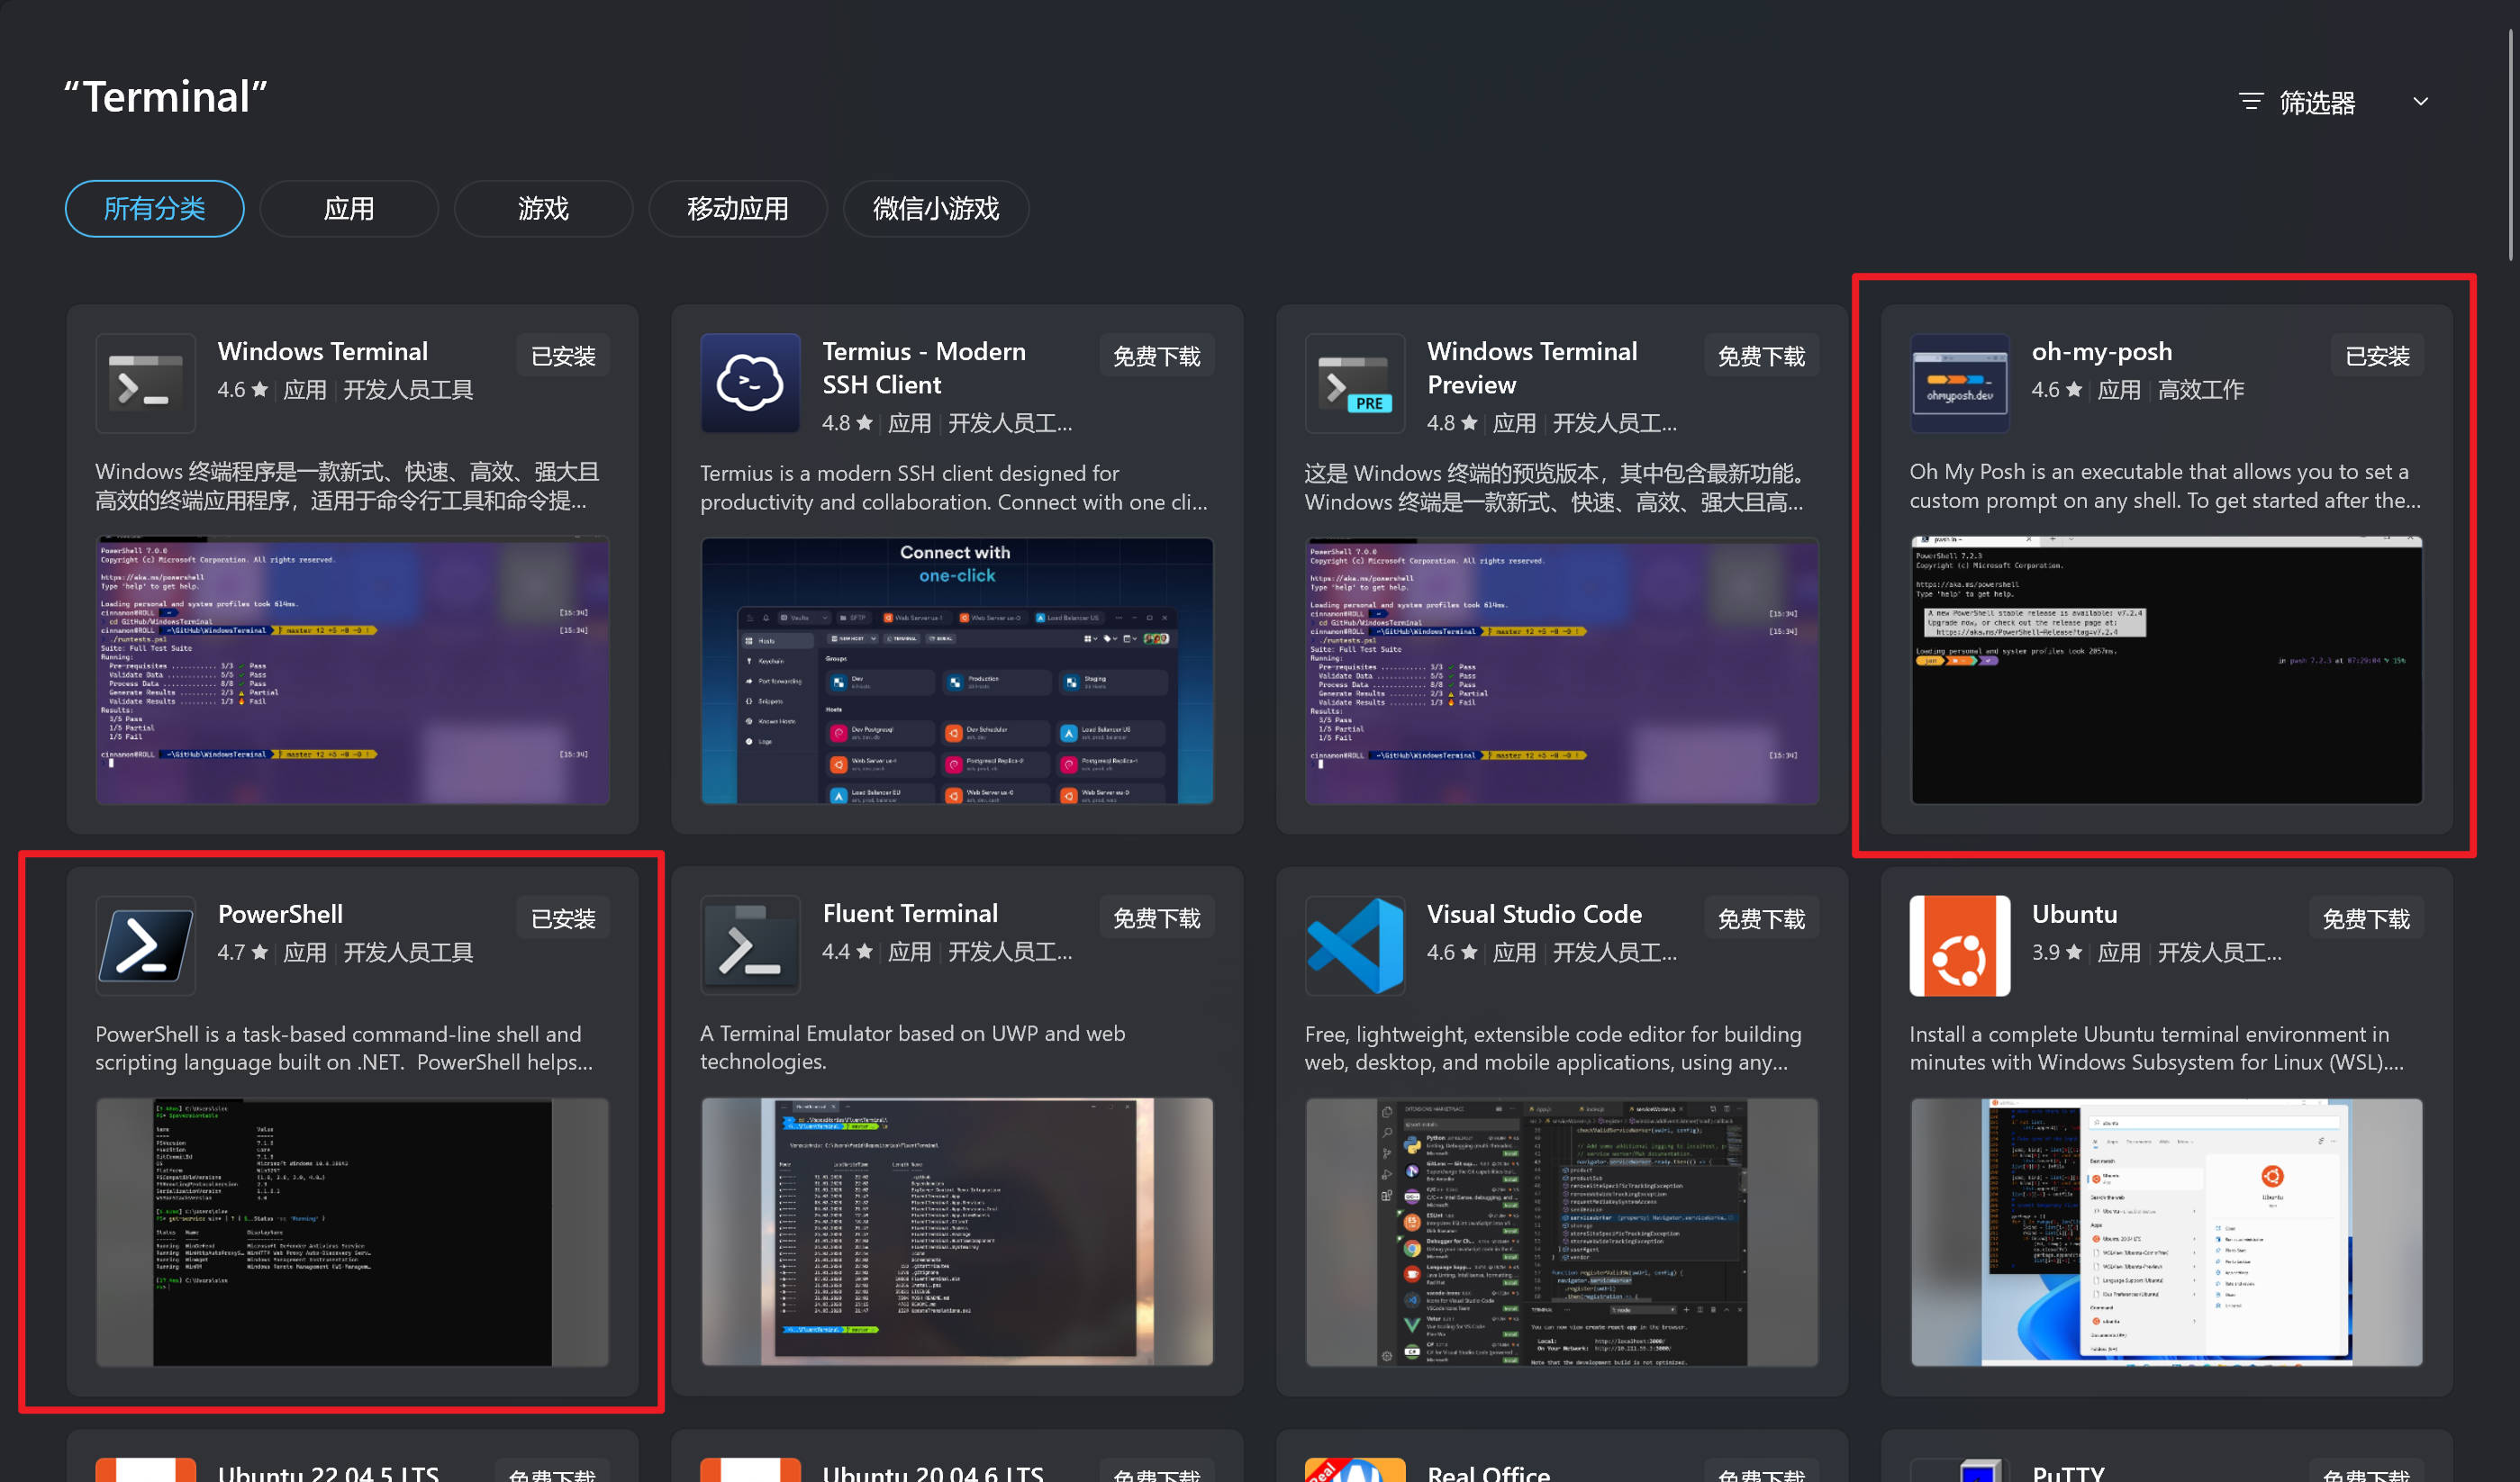Click the PowerShell app icon
Image resolution: width=2520 pixels, height=1482 pixels.
tap(145, 946)
